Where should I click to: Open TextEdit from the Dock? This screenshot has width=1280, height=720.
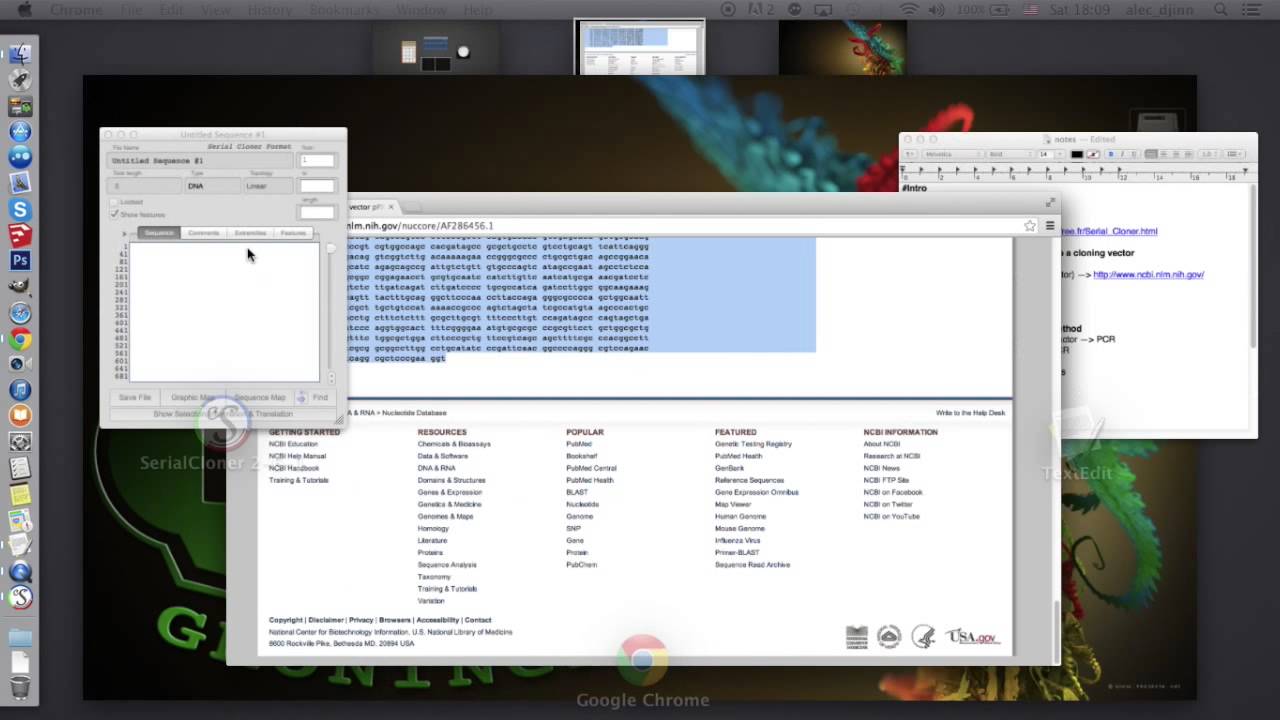(20, 546)
